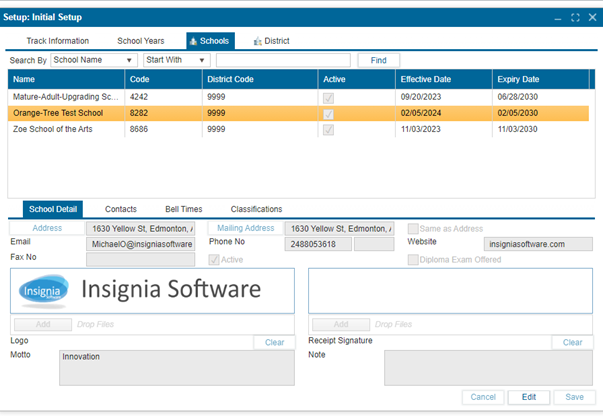Image resolution: width=603 pixels, height=416 pixels.
Task: Click the search text input field
Action: click(283, 60)
